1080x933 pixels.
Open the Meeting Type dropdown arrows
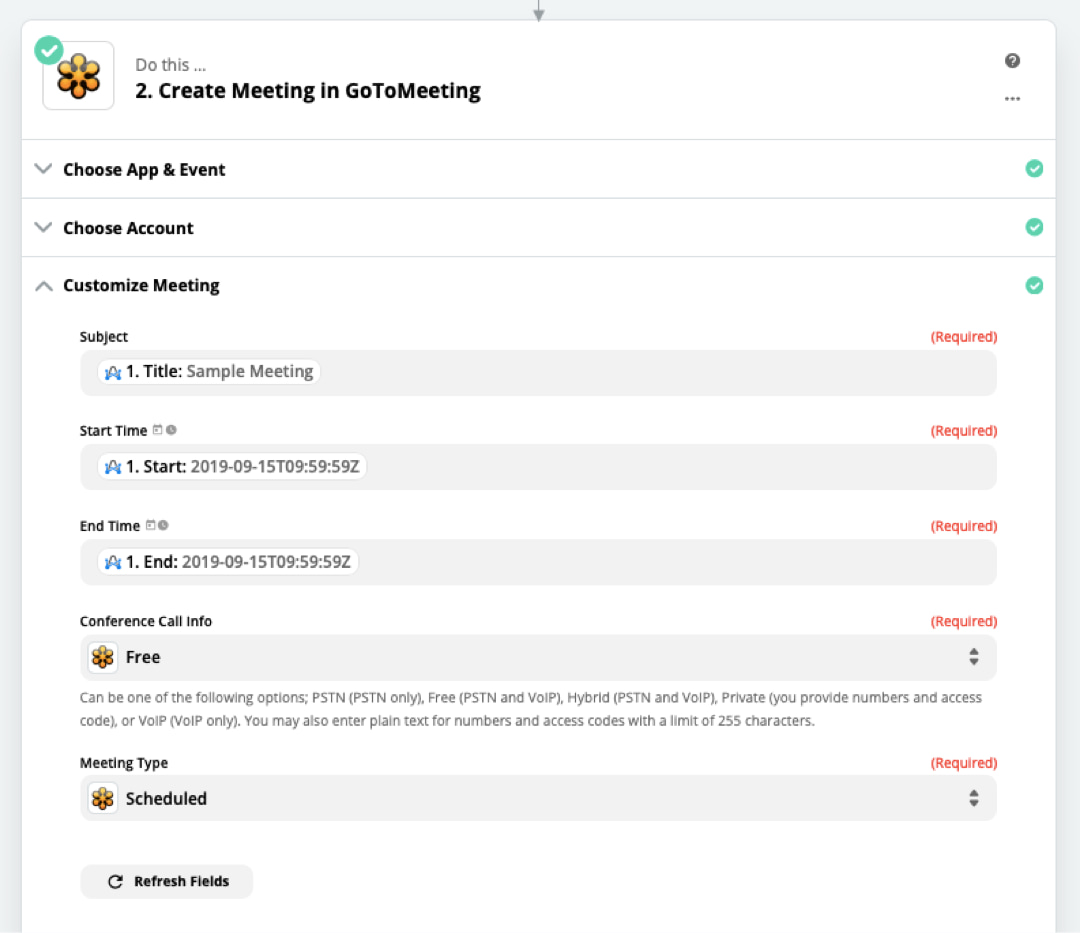coord(973,799)
